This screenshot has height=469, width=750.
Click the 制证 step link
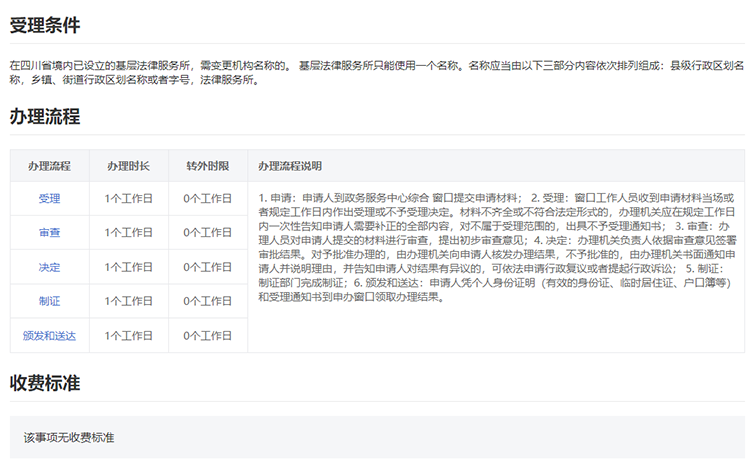49,301
